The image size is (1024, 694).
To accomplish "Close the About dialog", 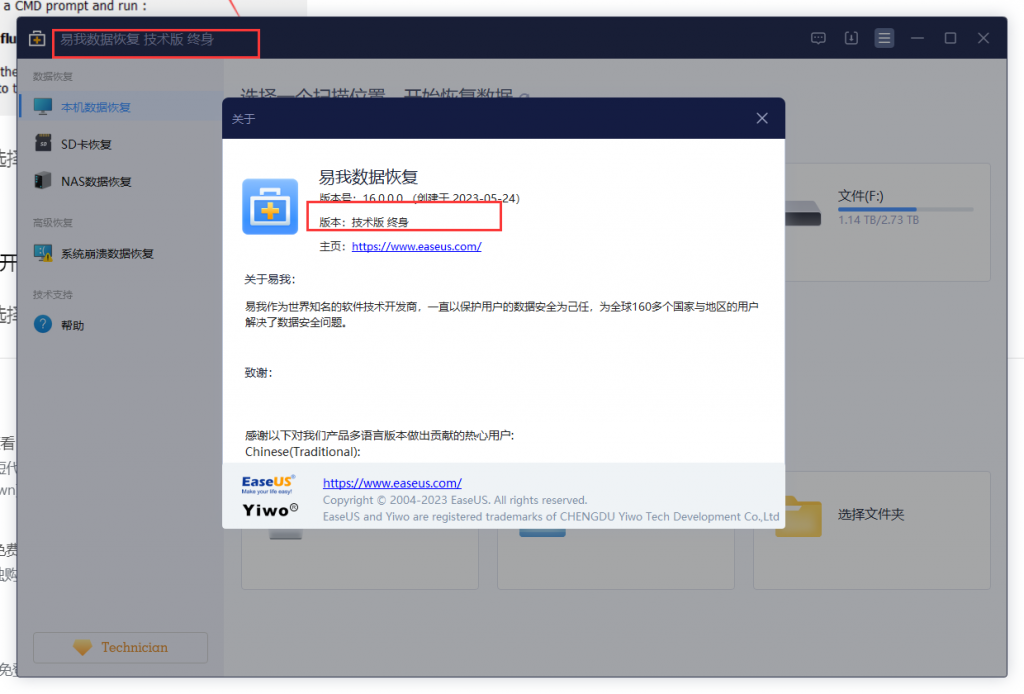I will [762, 118].
